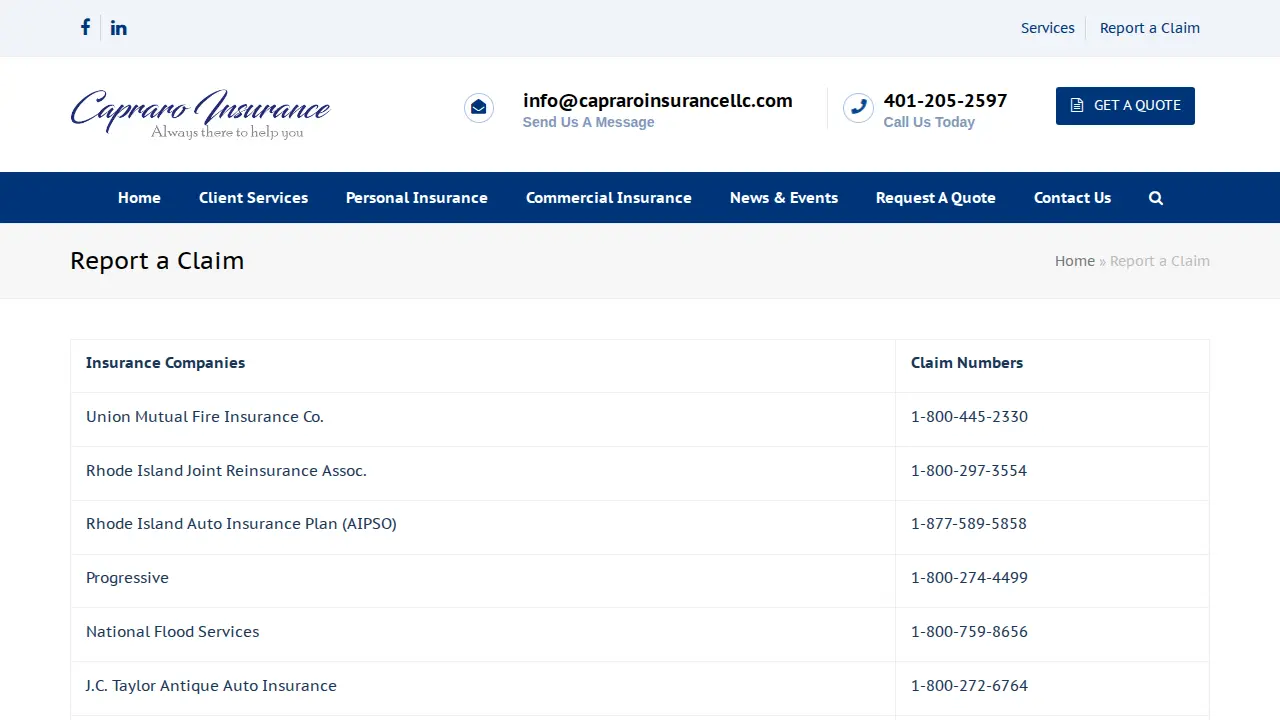The image size is (1280, 720).
Task: Open the Commercial Insurance menu
Action: pyautogui.click(x=609, y=198)
